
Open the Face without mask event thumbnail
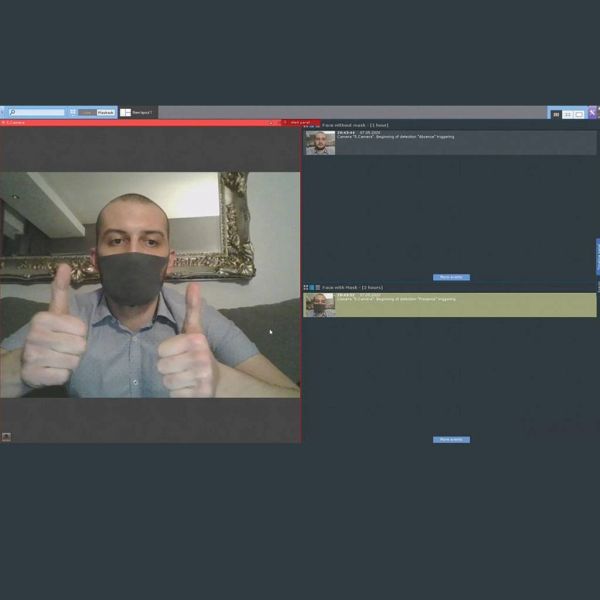[x=320, y=142]
